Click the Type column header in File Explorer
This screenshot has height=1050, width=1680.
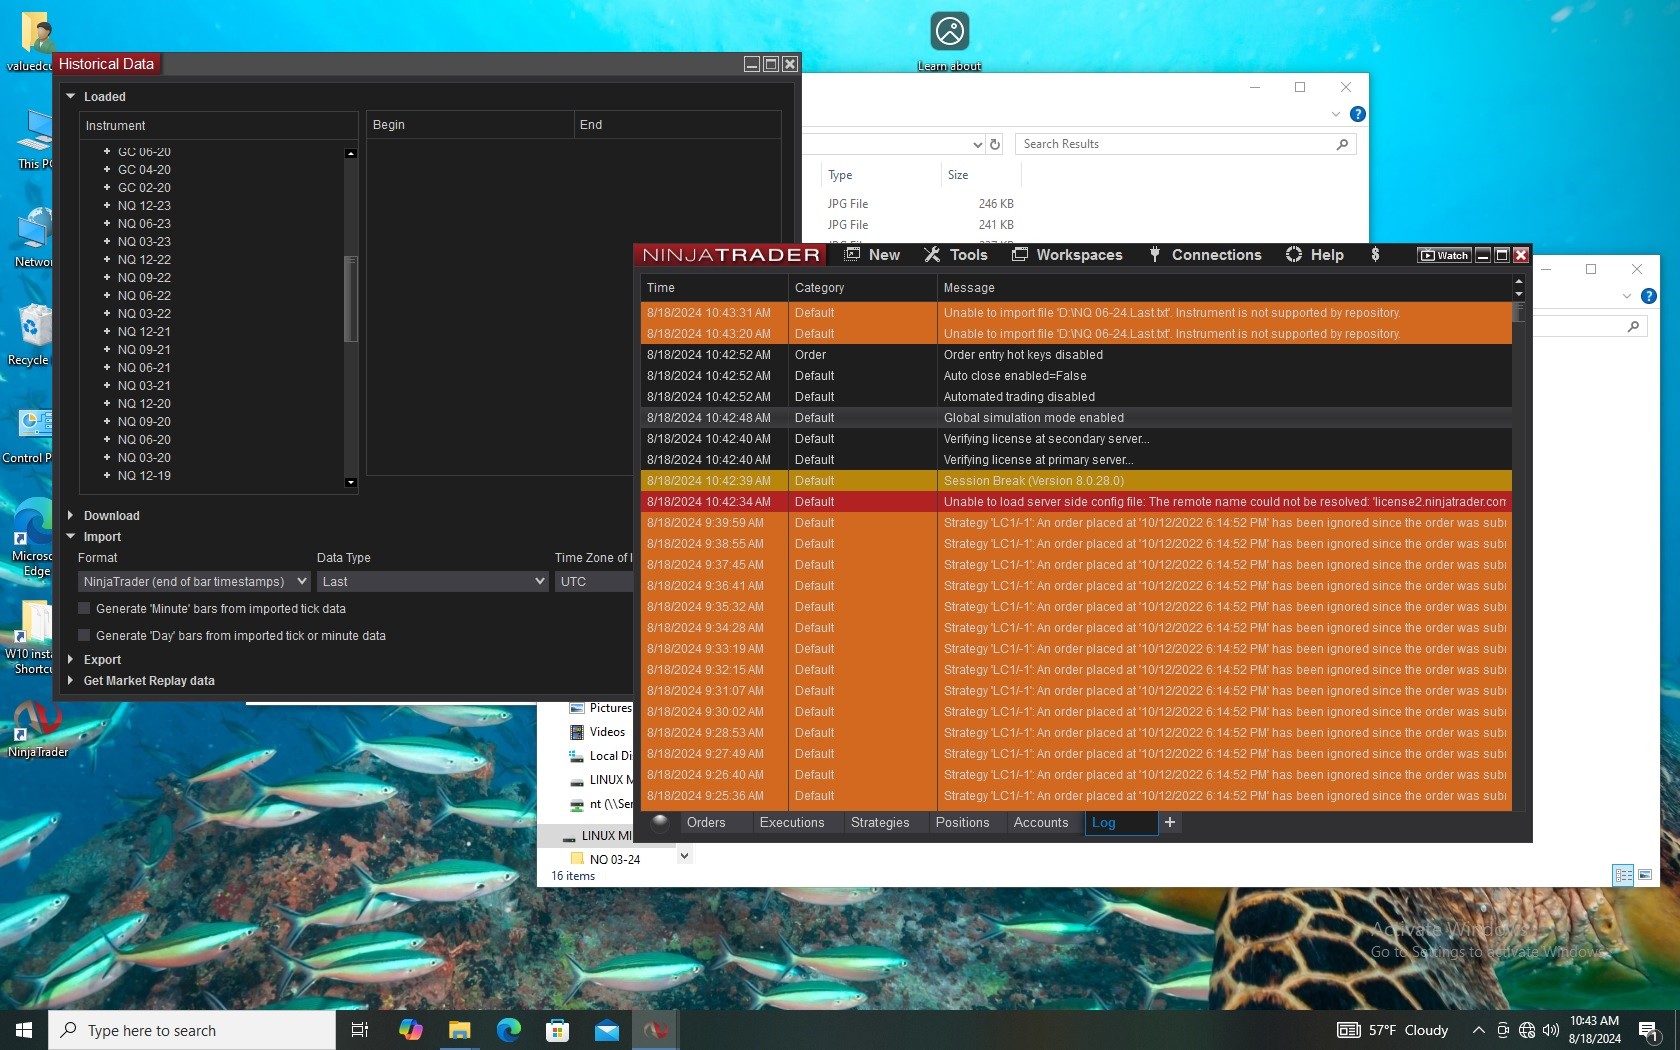click(x=881, y=175)
